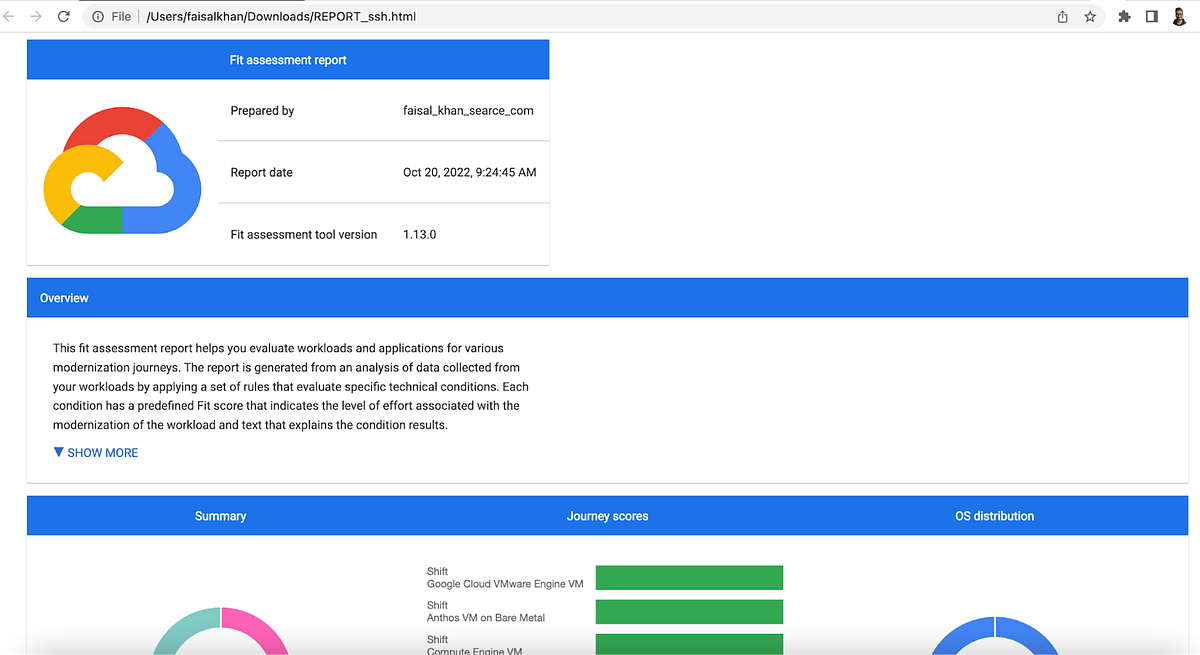Collapse the Overview disclosure triangle
This screenshot has width=1200, height=655.
click(58, 452)
